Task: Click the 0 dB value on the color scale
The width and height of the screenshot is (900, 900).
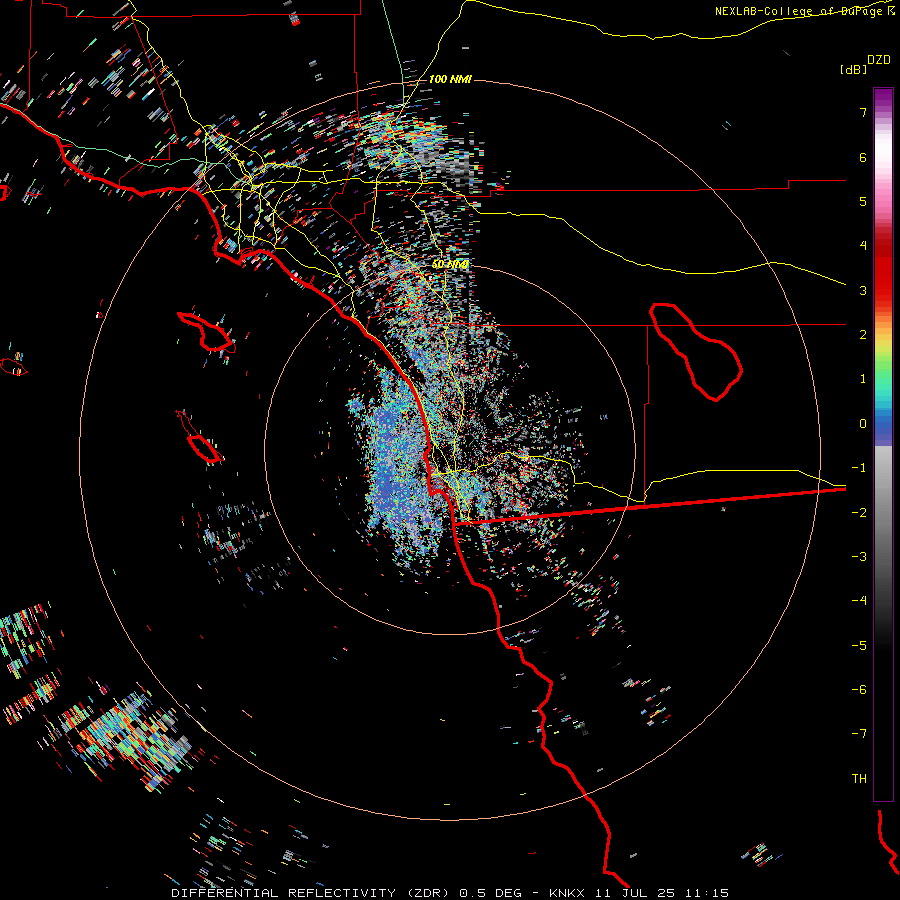Action: click(x=863, y=424)
